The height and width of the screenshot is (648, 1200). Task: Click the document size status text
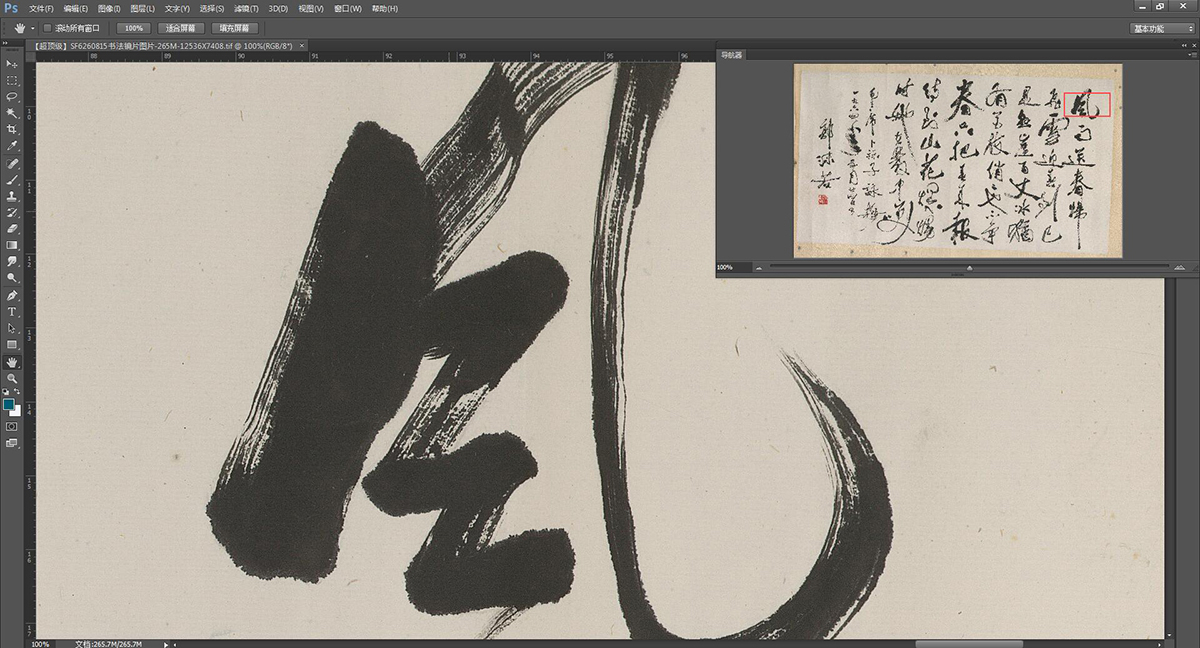tap(109, 644)
